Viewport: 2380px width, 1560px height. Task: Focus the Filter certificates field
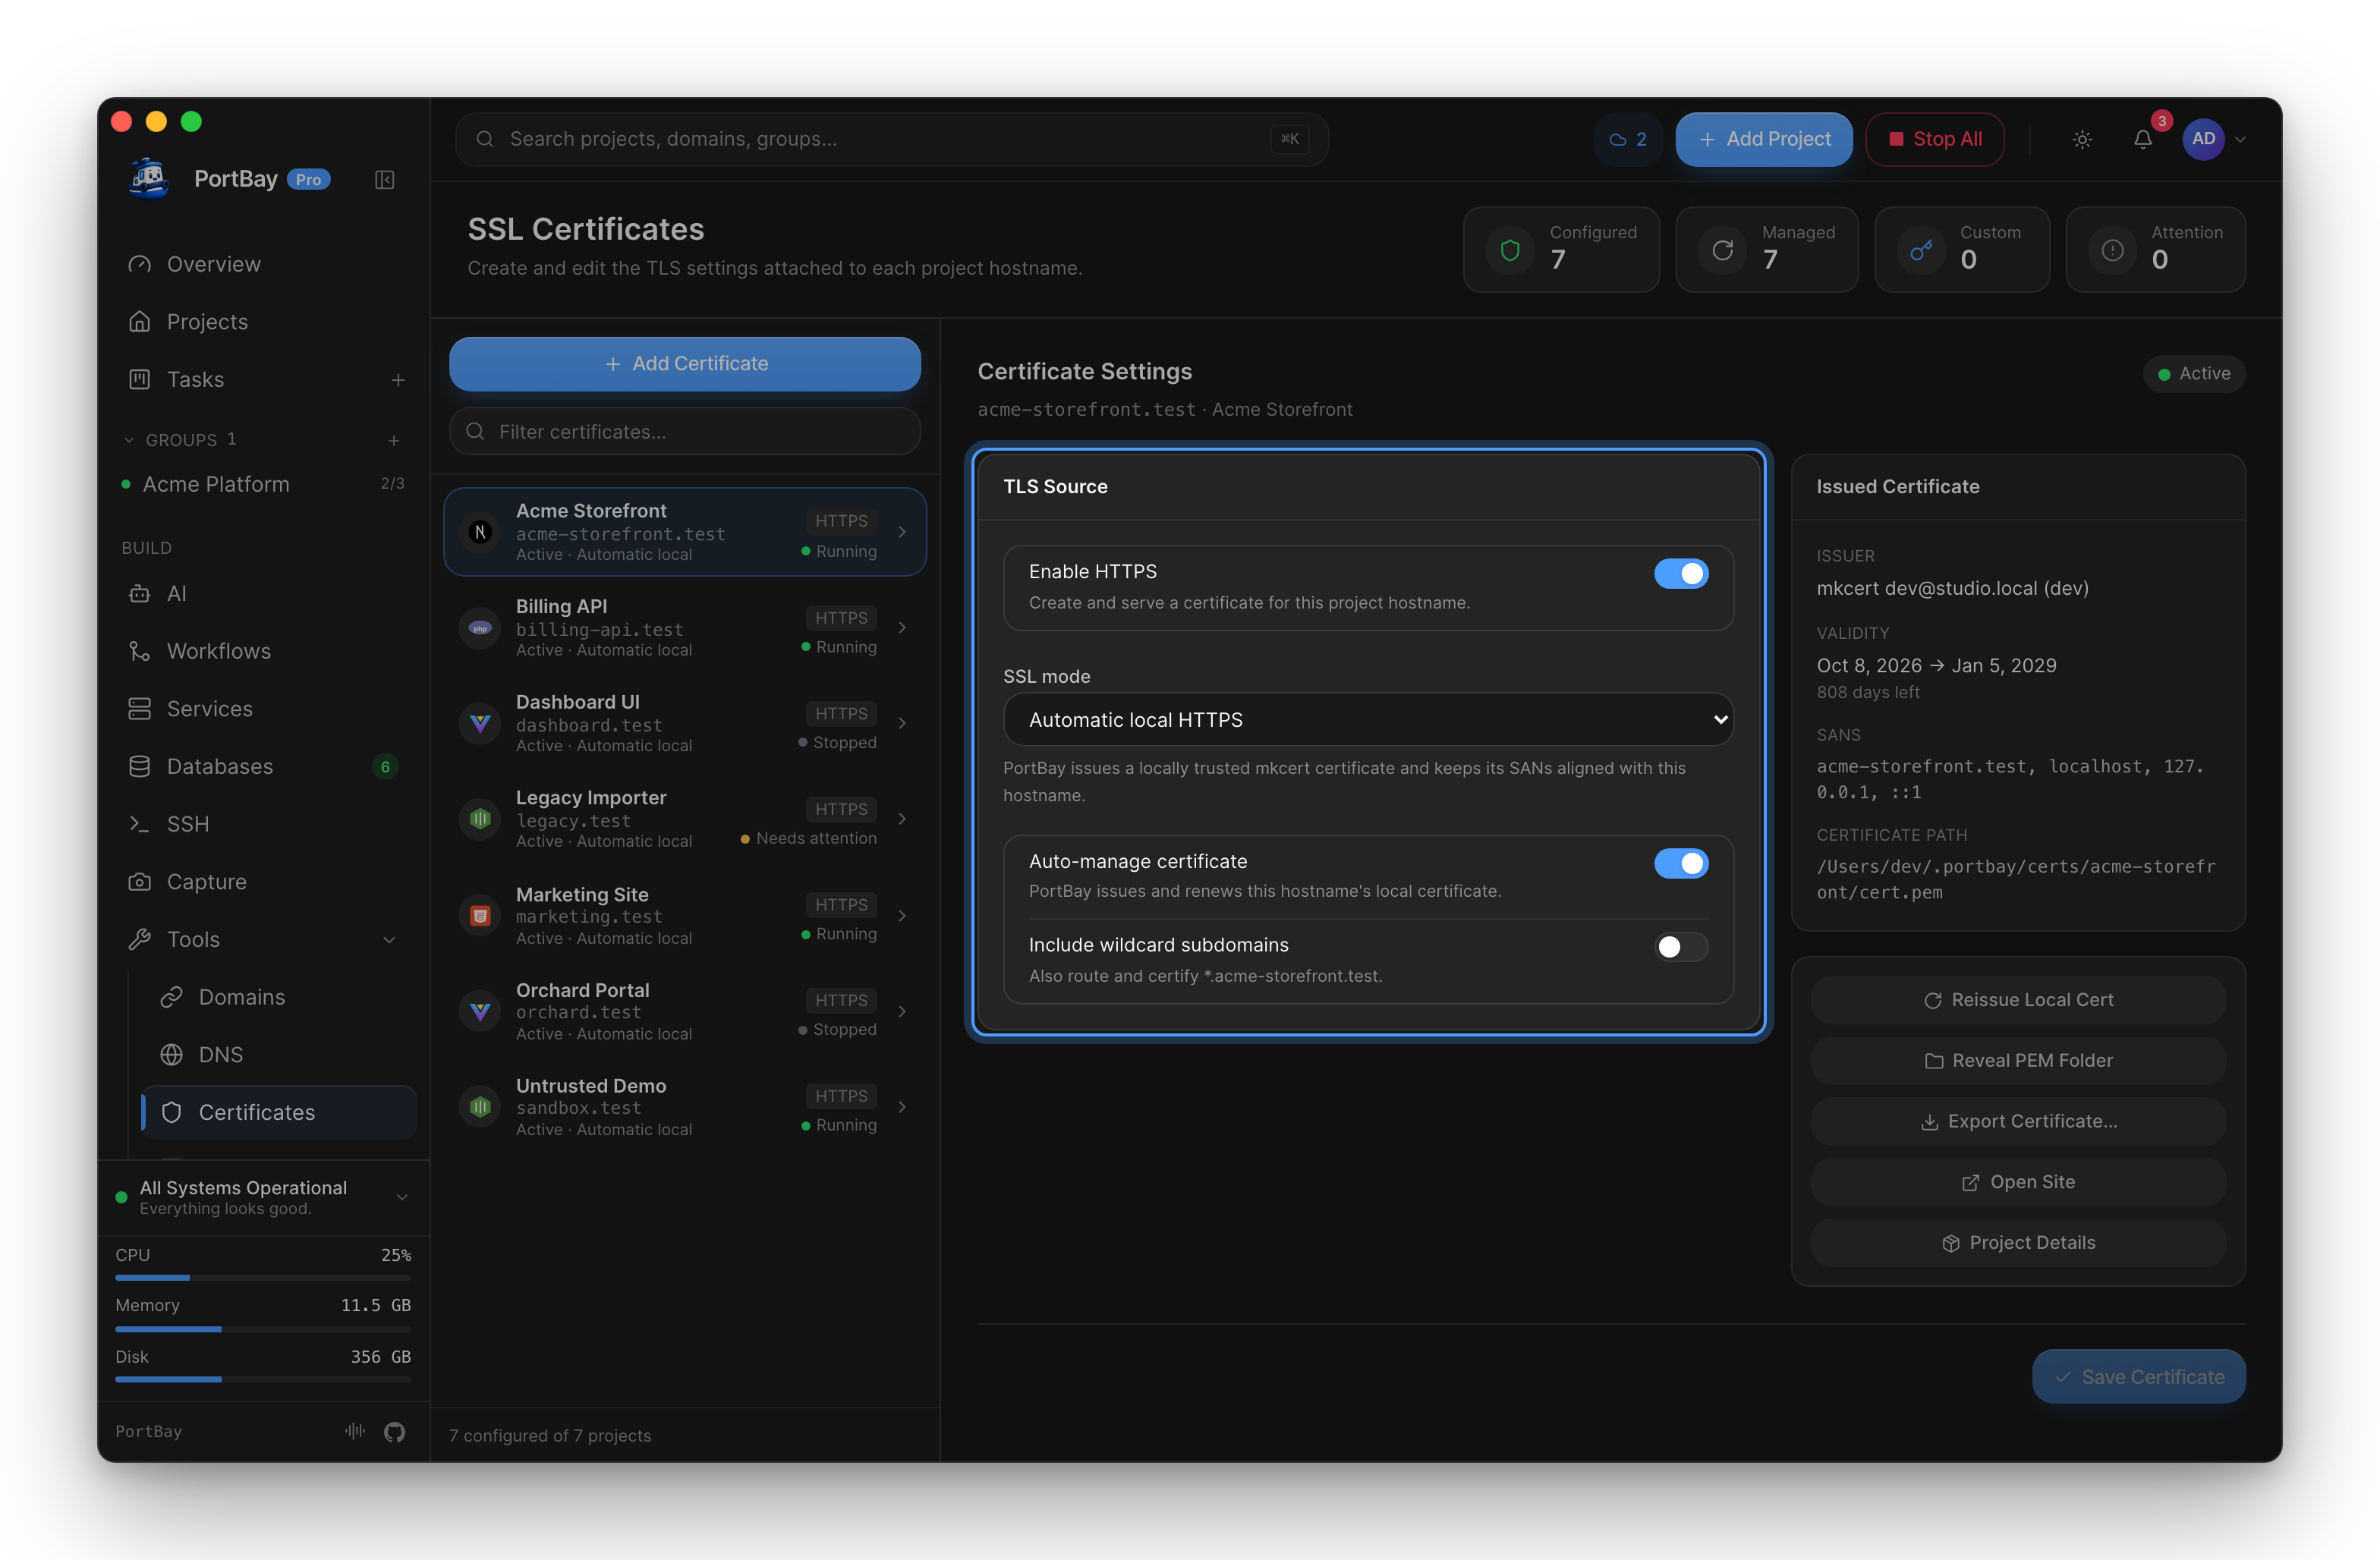tap(685, 432)
